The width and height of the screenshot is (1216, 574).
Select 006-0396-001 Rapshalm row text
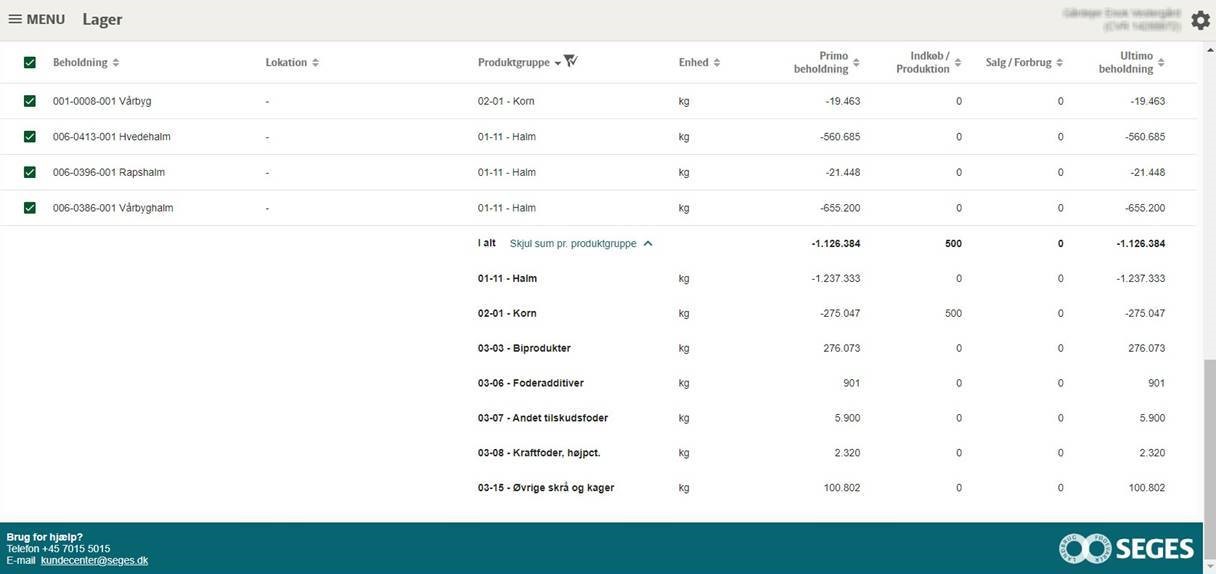[109, 172]
